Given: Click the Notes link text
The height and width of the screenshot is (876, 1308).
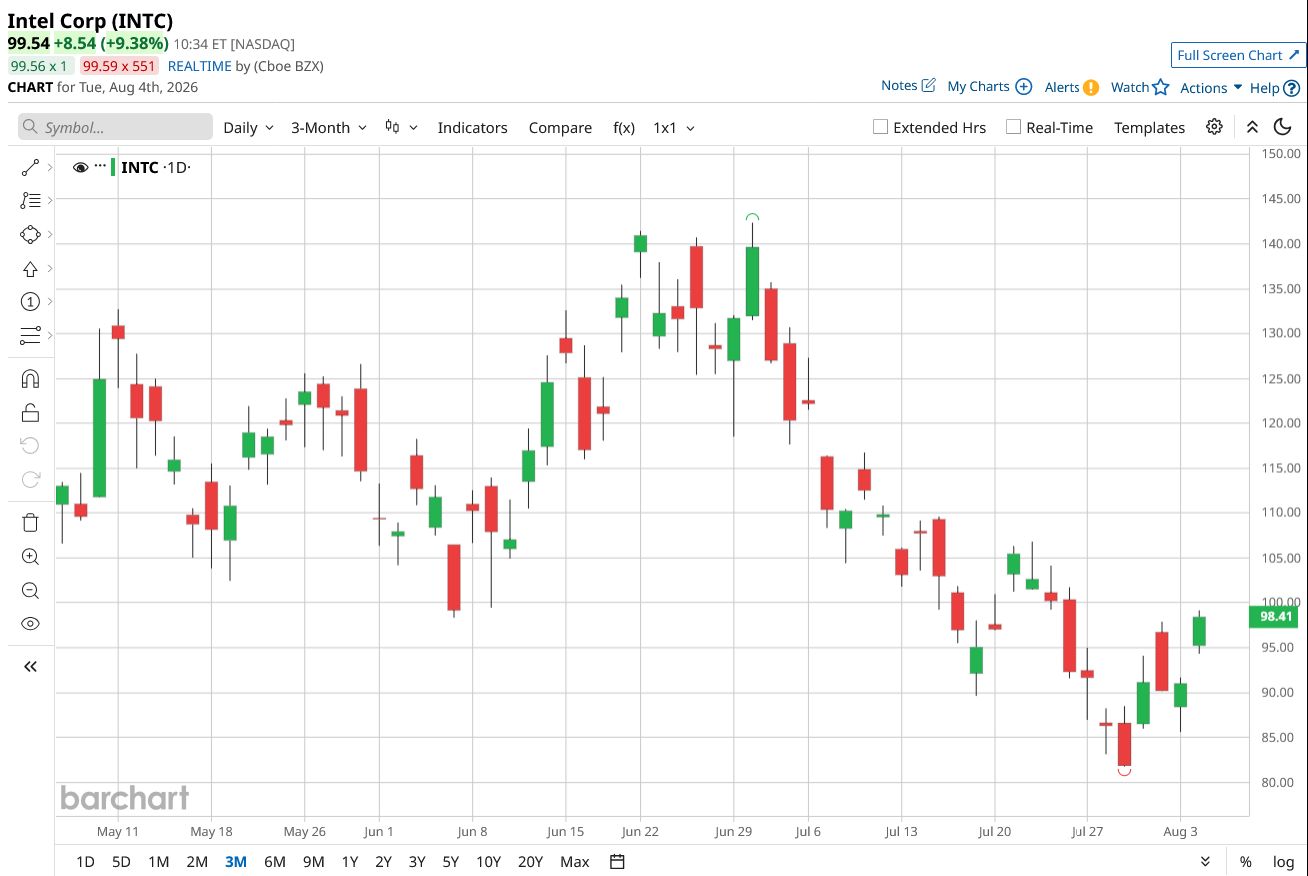Looking at the screenshot, I should [899, 86].
